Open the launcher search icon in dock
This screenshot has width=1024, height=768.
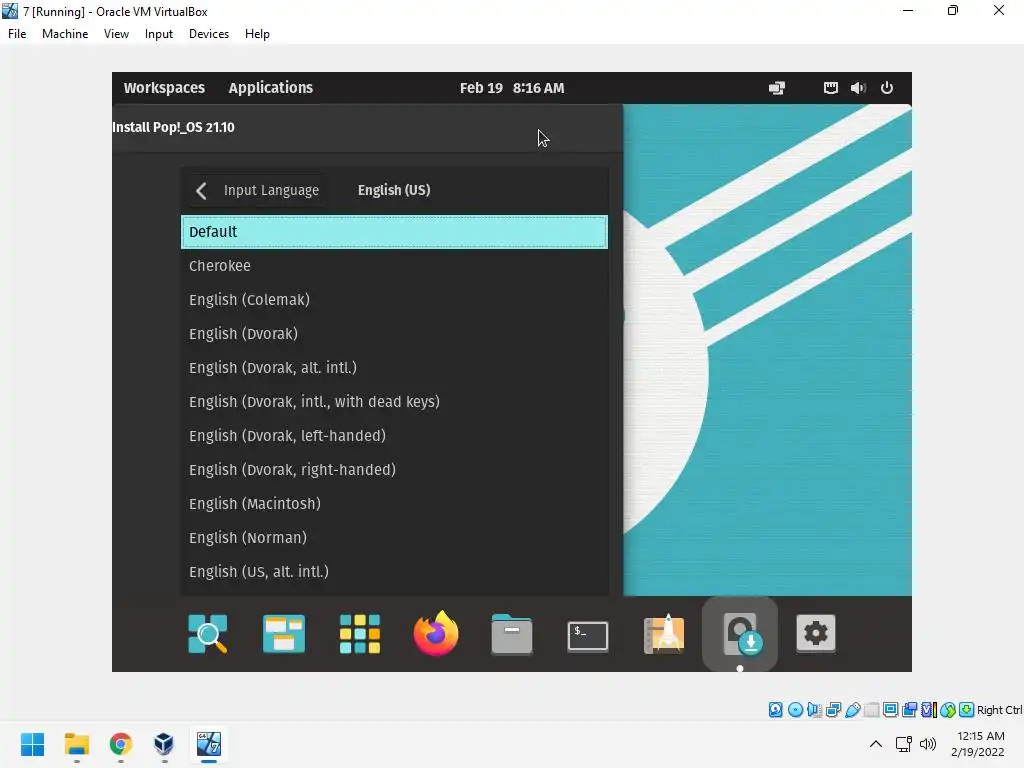coord(208,633)
